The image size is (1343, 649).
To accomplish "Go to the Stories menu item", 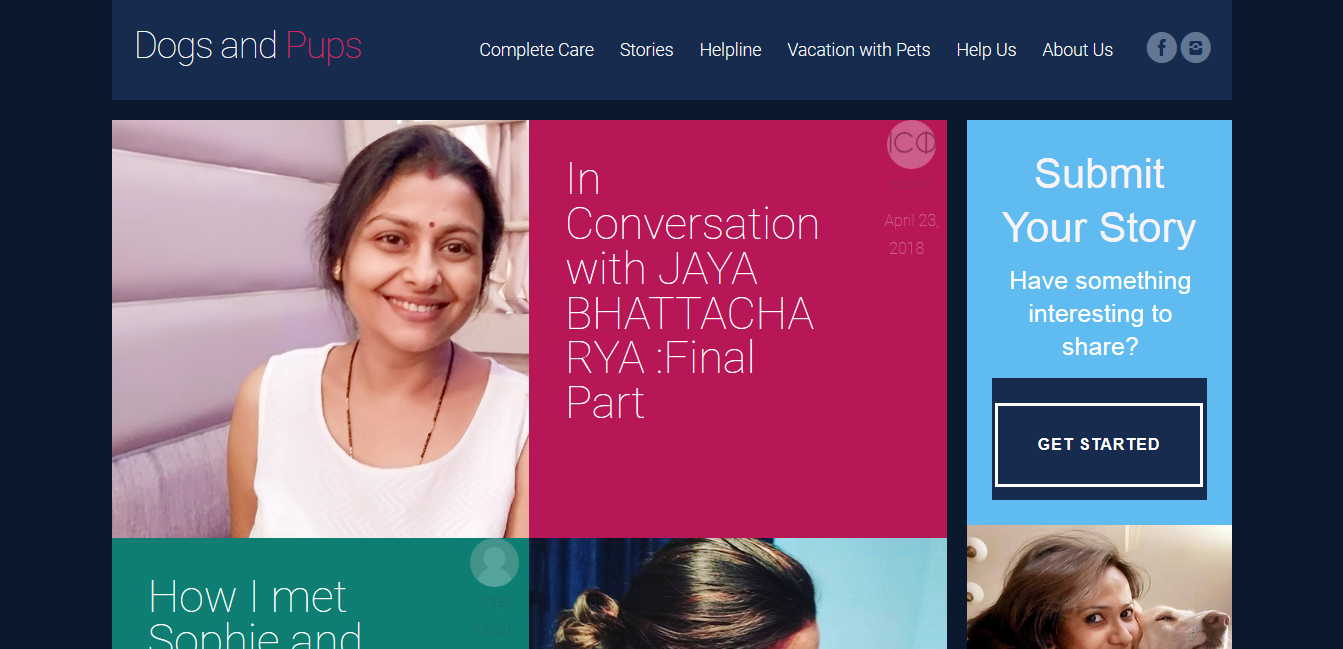I will click(x=646, y=50).
